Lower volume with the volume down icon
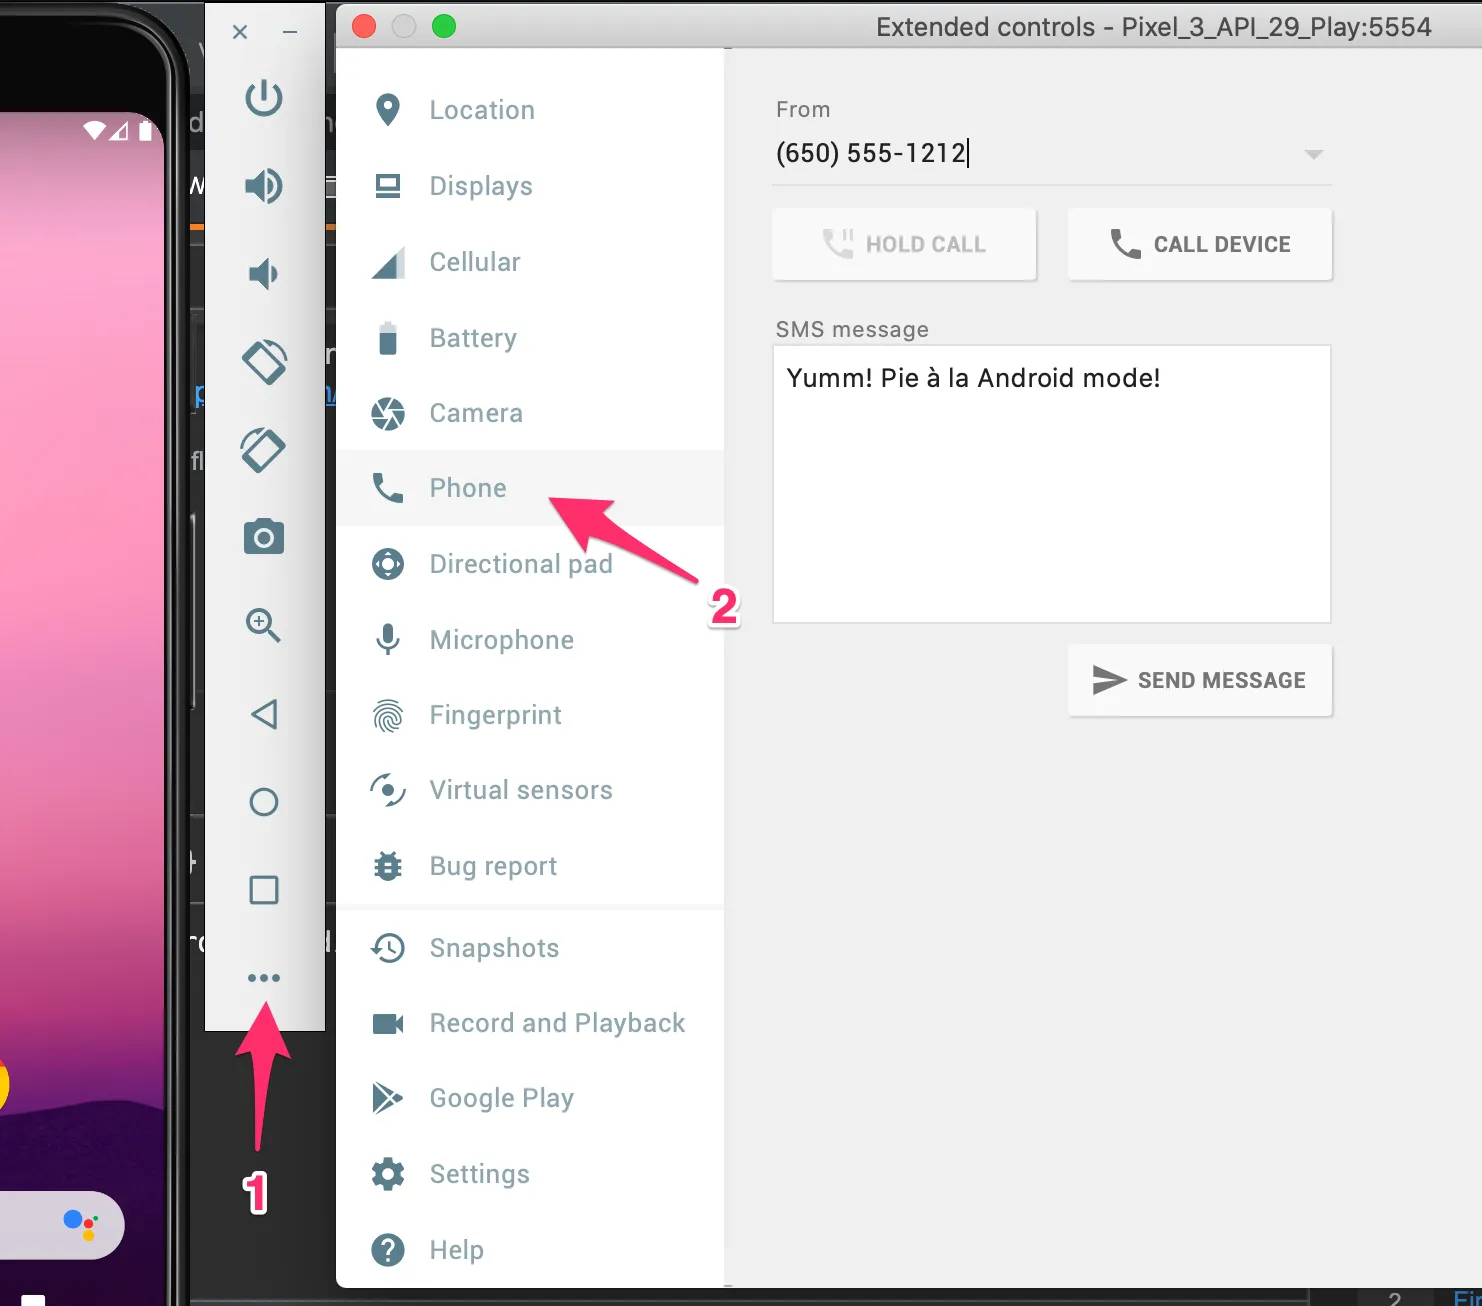 point(264,274)
